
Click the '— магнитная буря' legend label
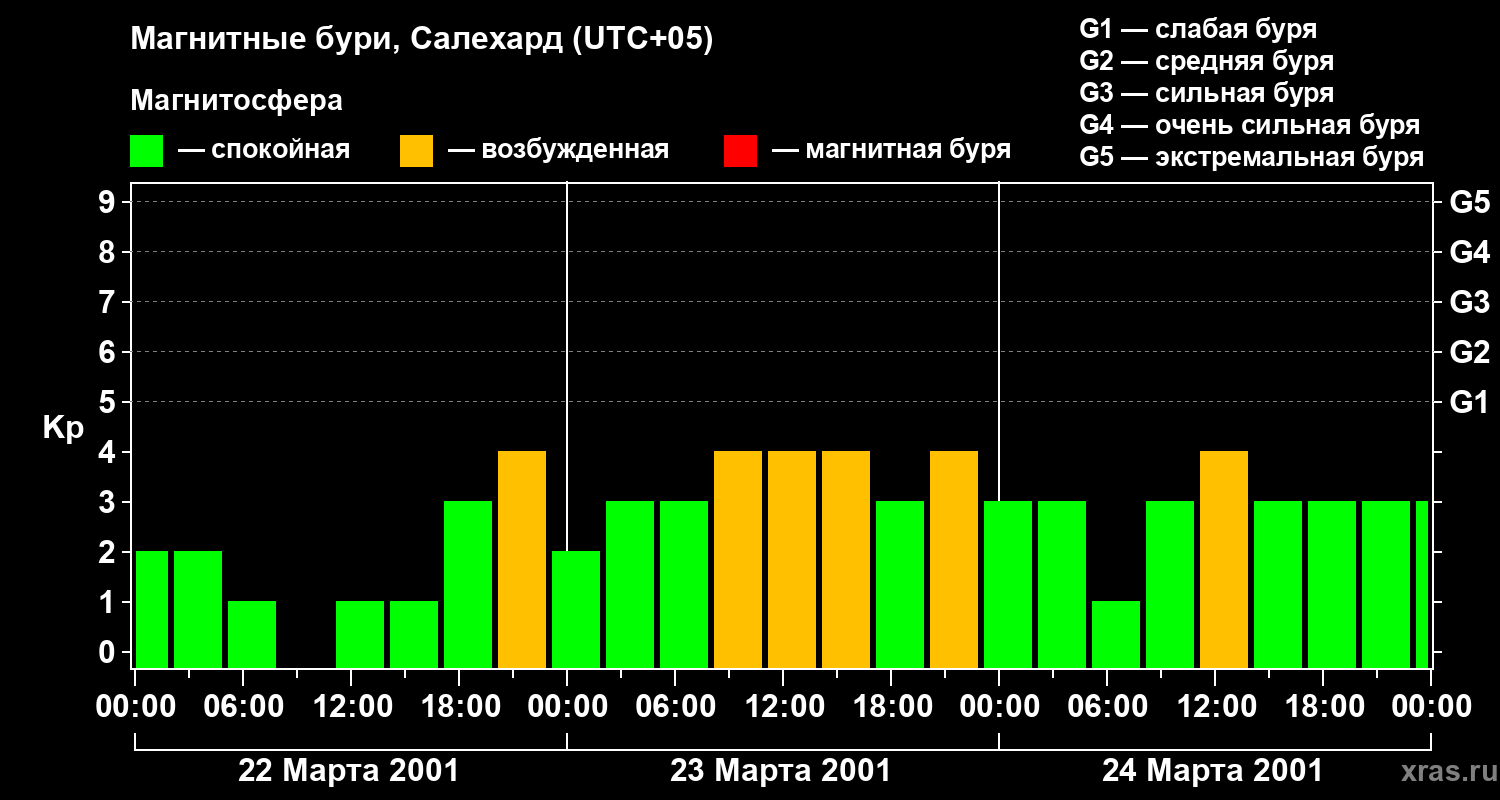(x=892, y=150)
